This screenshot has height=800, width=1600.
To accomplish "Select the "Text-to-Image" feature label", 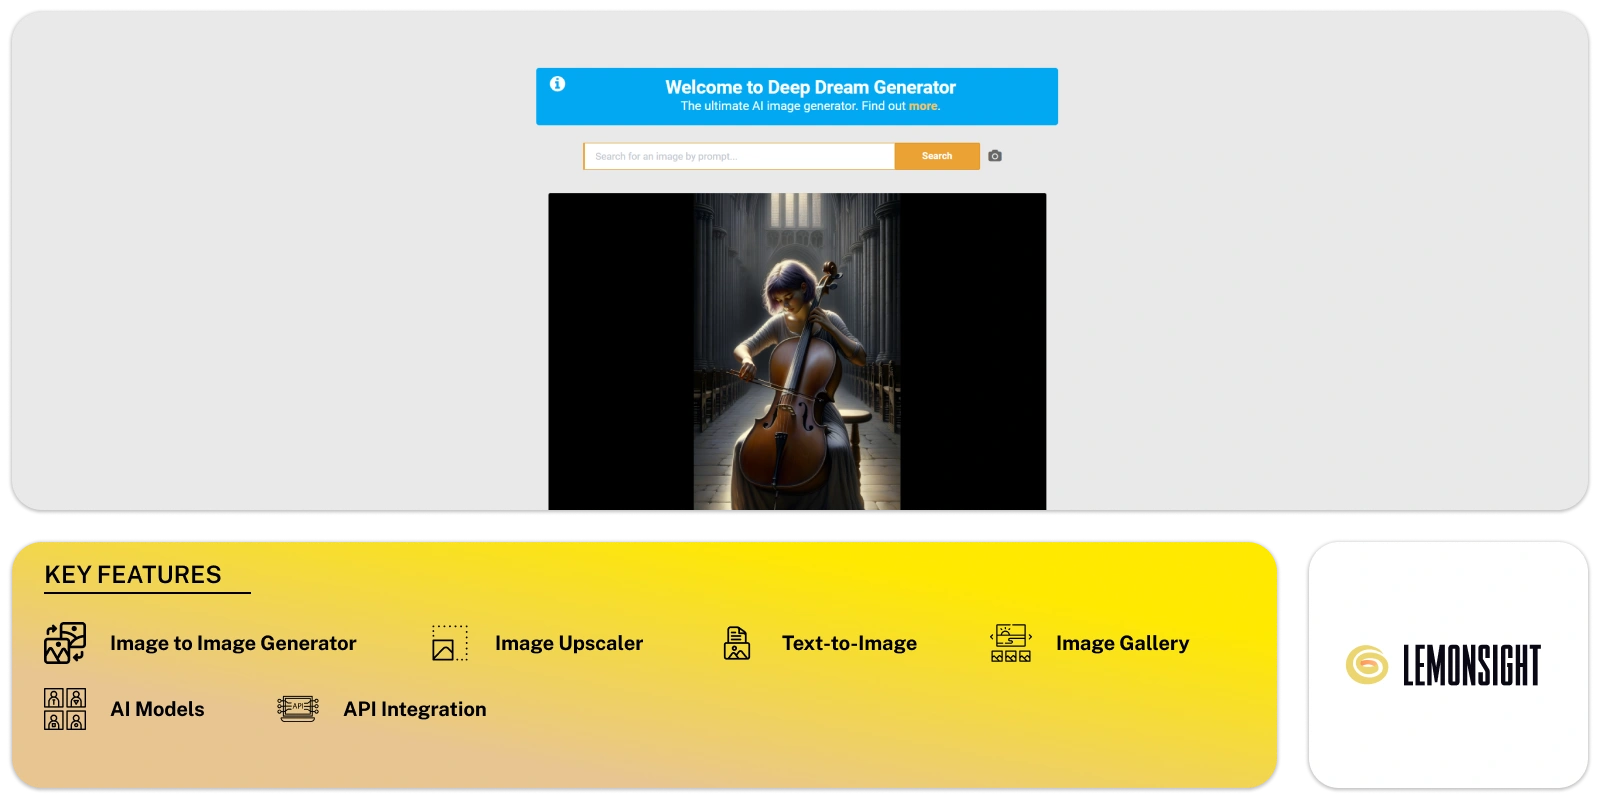I will pos(849,643).
